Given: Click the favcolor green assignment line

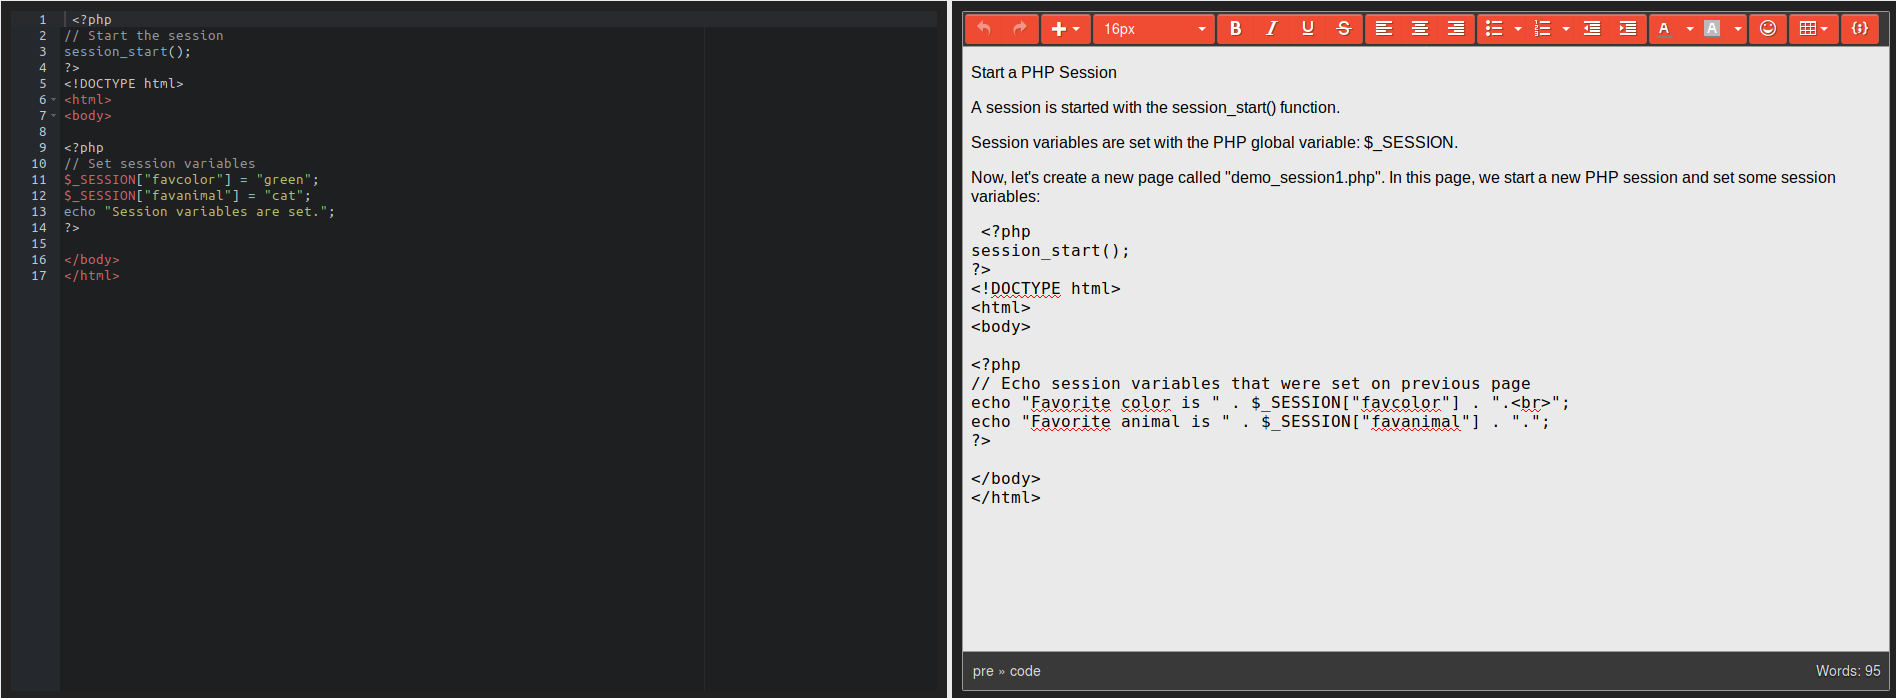Looking at the screenshot, I should point(192,180).
